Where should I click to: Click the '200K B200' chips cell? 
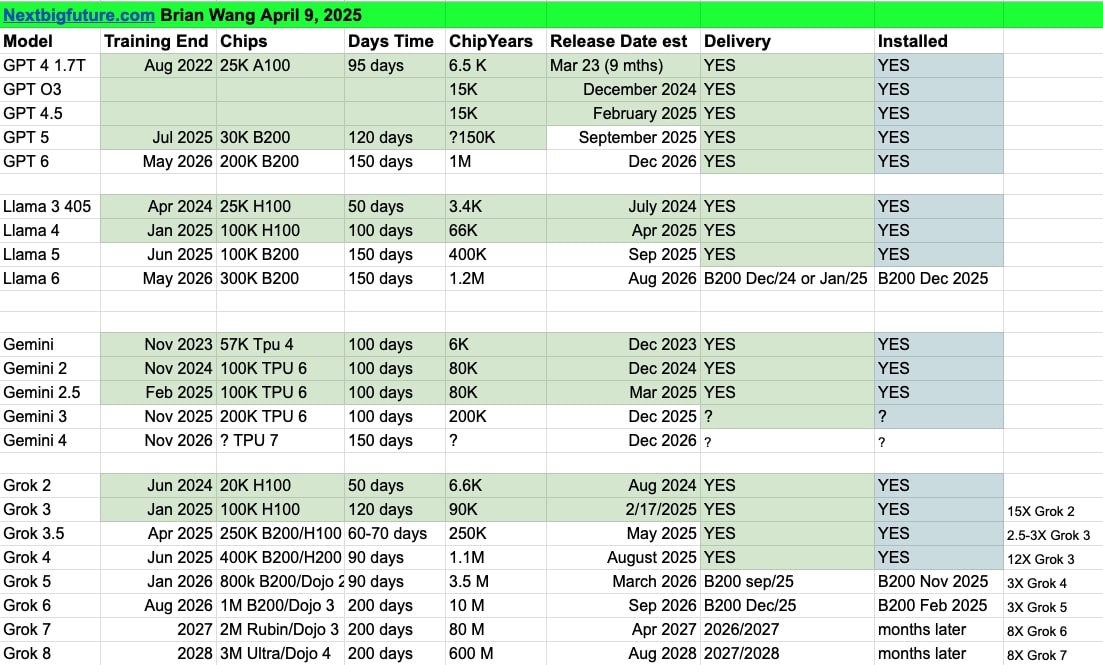pyautogui.click(x=280, y=161)
